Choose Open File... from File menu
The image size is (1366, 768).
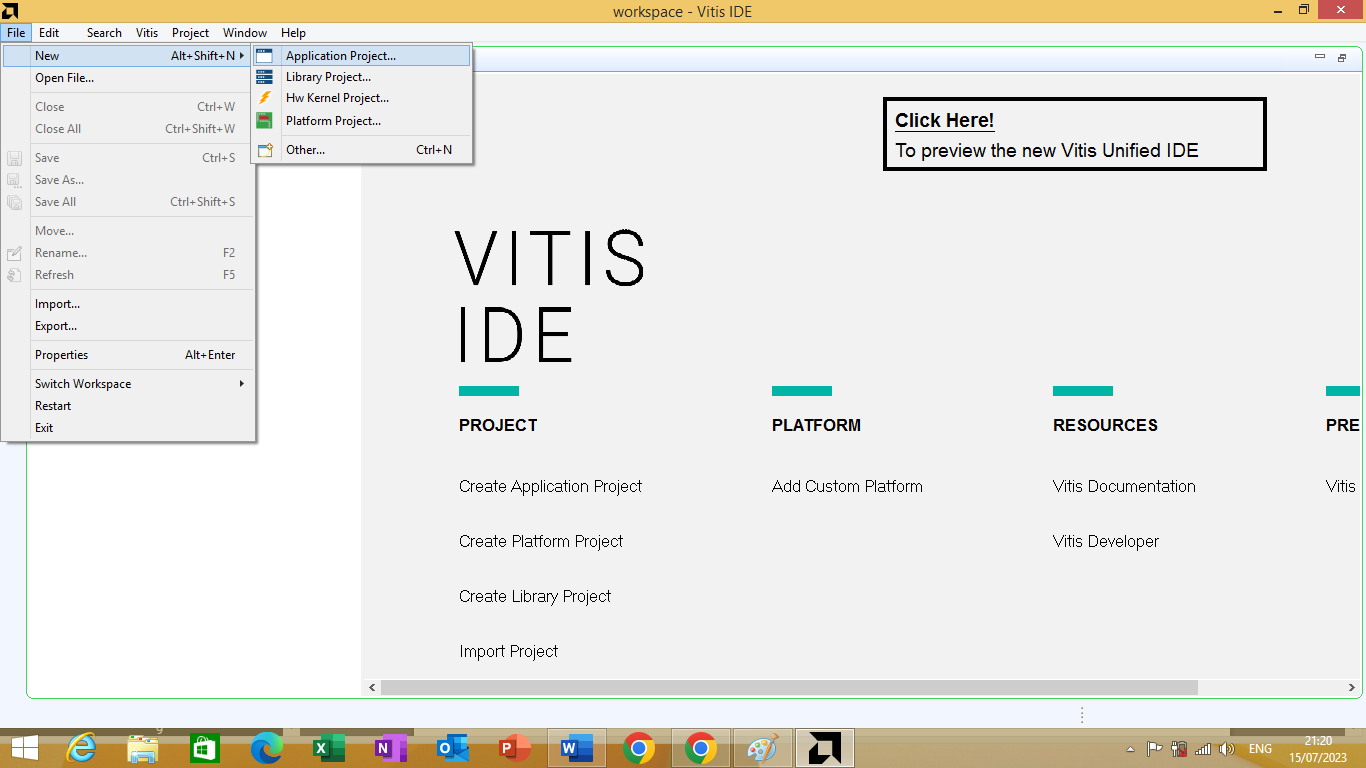128,78
